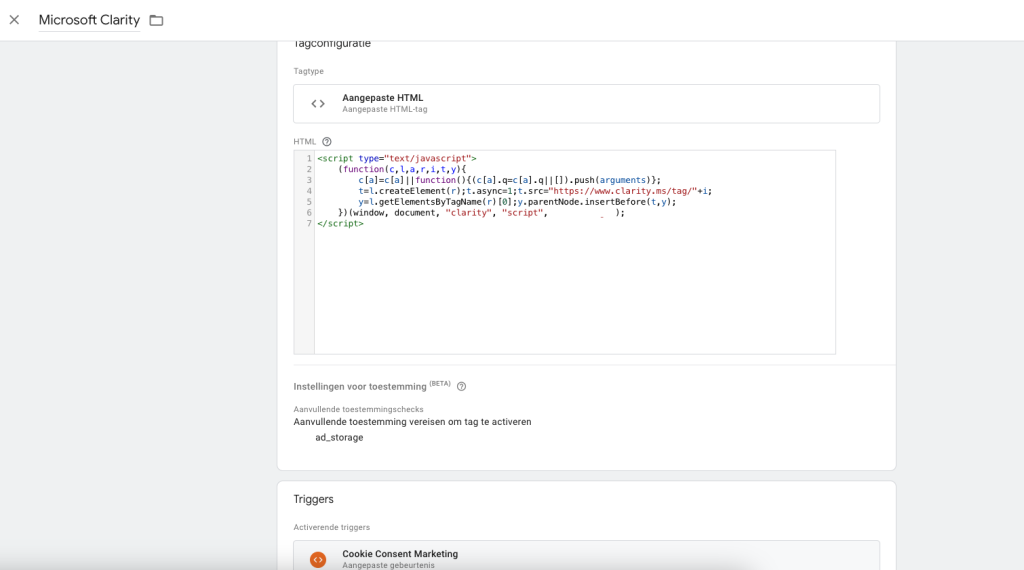Click the Aangepaste HTML tag type icon
The height and width of the screenshot is (570, 1024).
318,104
